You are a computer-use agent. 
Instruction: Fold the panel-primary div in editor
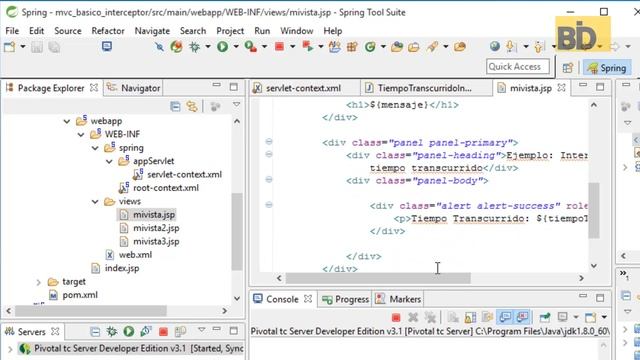click(x=269, y=142)
